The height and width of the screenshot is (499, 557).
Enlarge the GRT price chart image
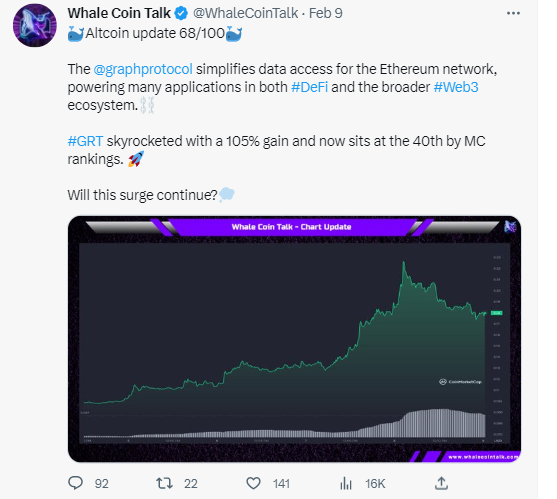click(294, 339)
